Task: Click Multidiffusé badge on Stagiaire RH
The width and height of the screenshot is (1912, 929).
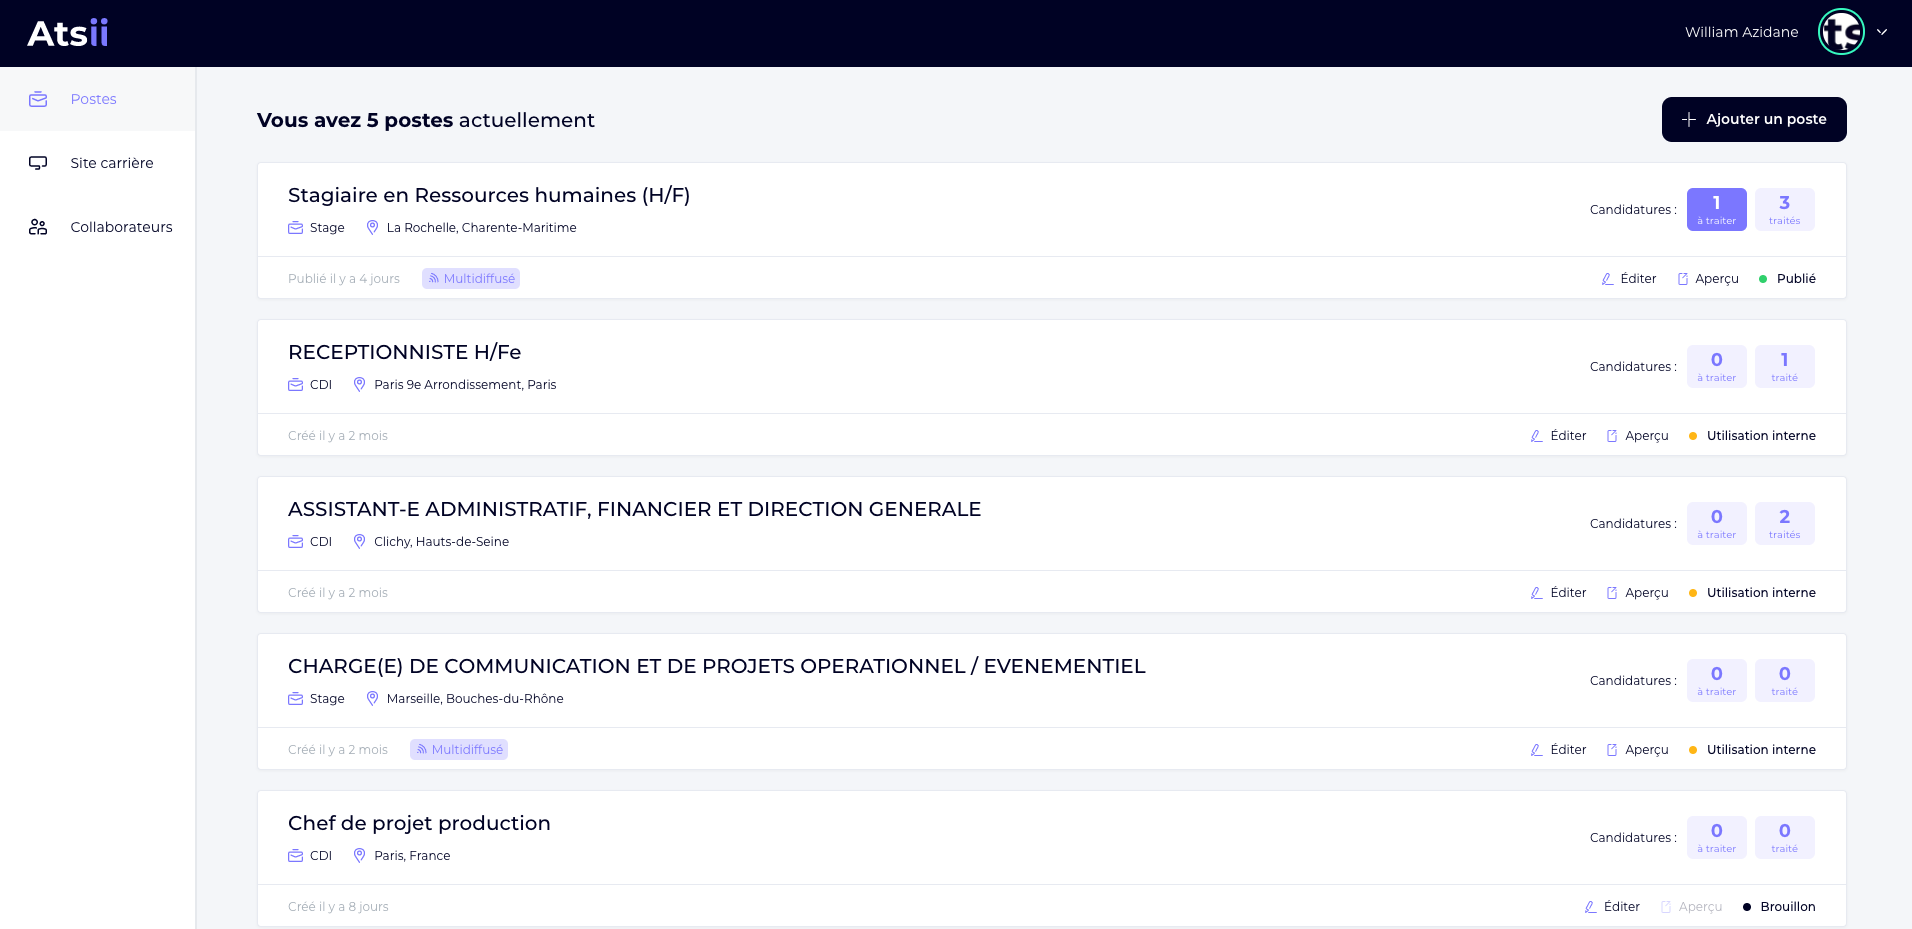Action: click(x=471, y=279)
